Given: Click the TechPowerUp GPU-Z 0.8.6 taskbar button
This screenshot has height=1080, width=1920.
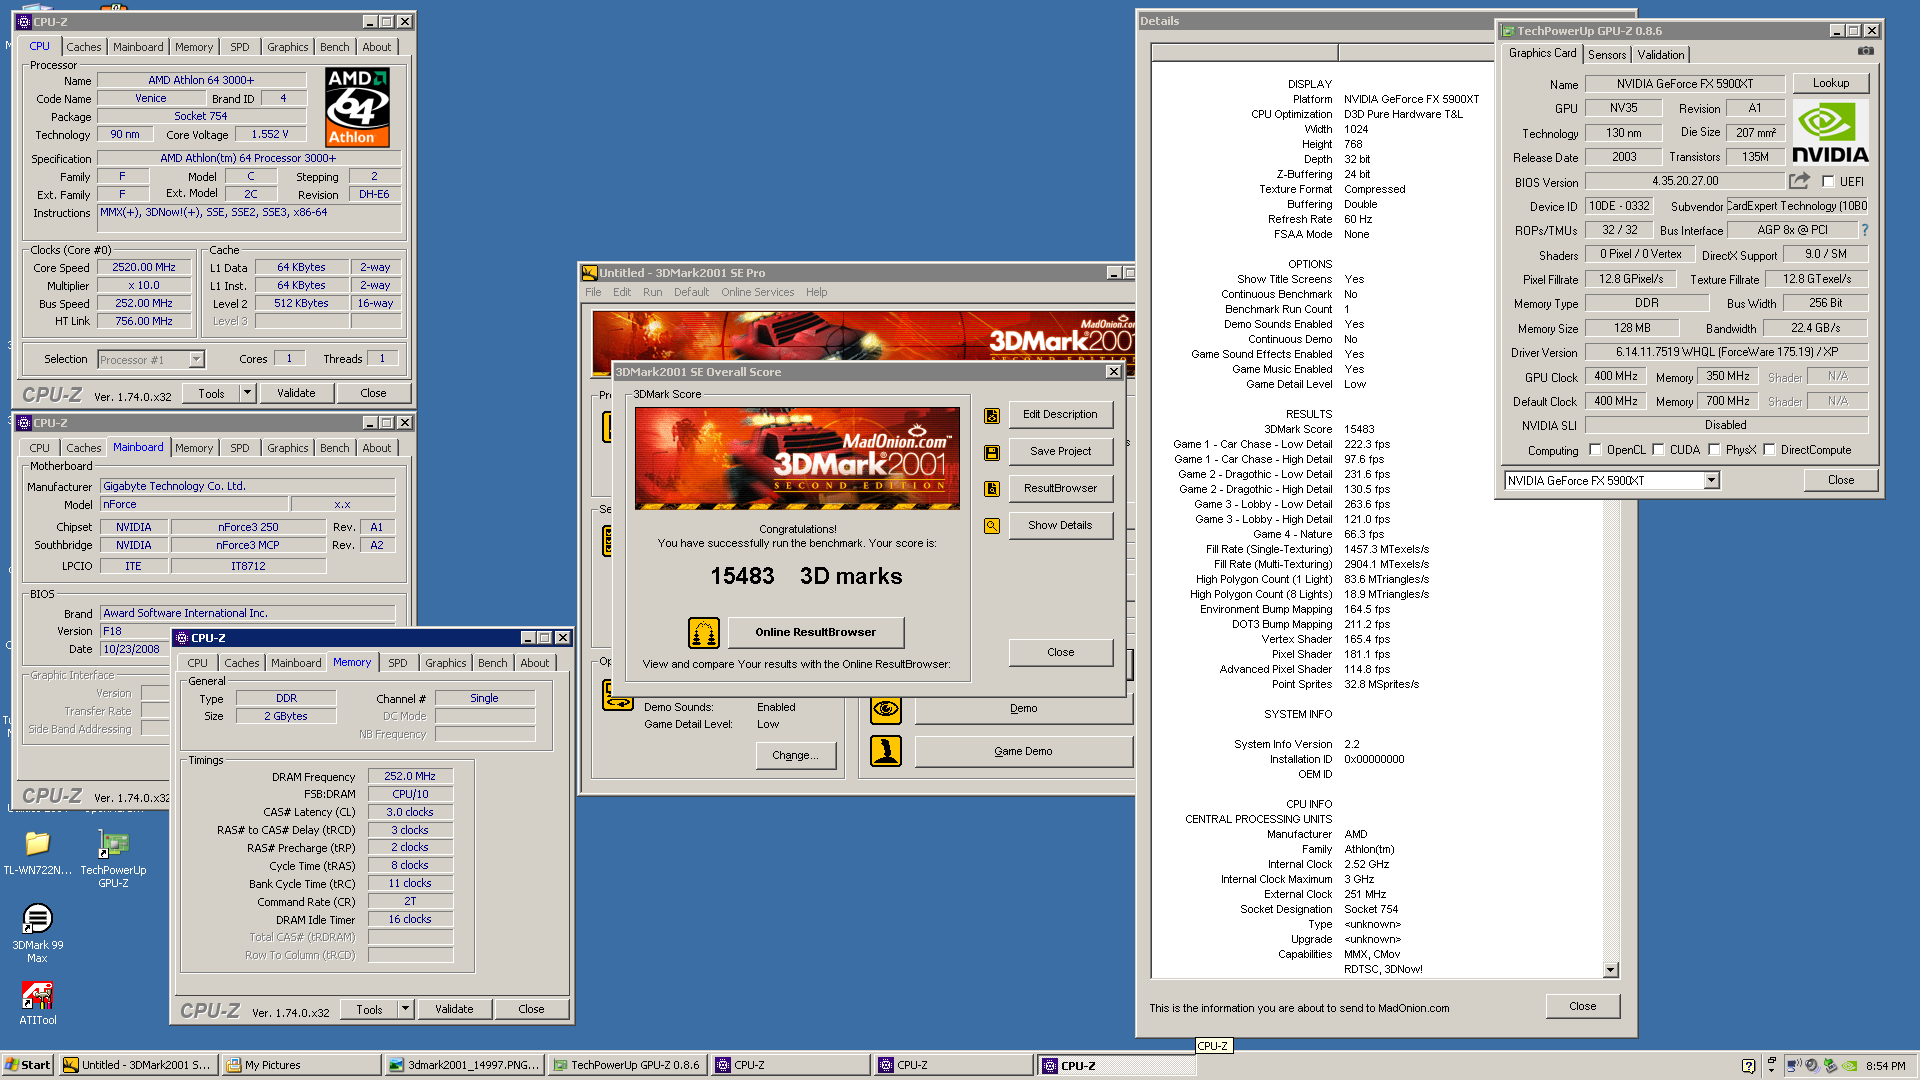Looking at the screenshot, I should (x=629, y=1065).
